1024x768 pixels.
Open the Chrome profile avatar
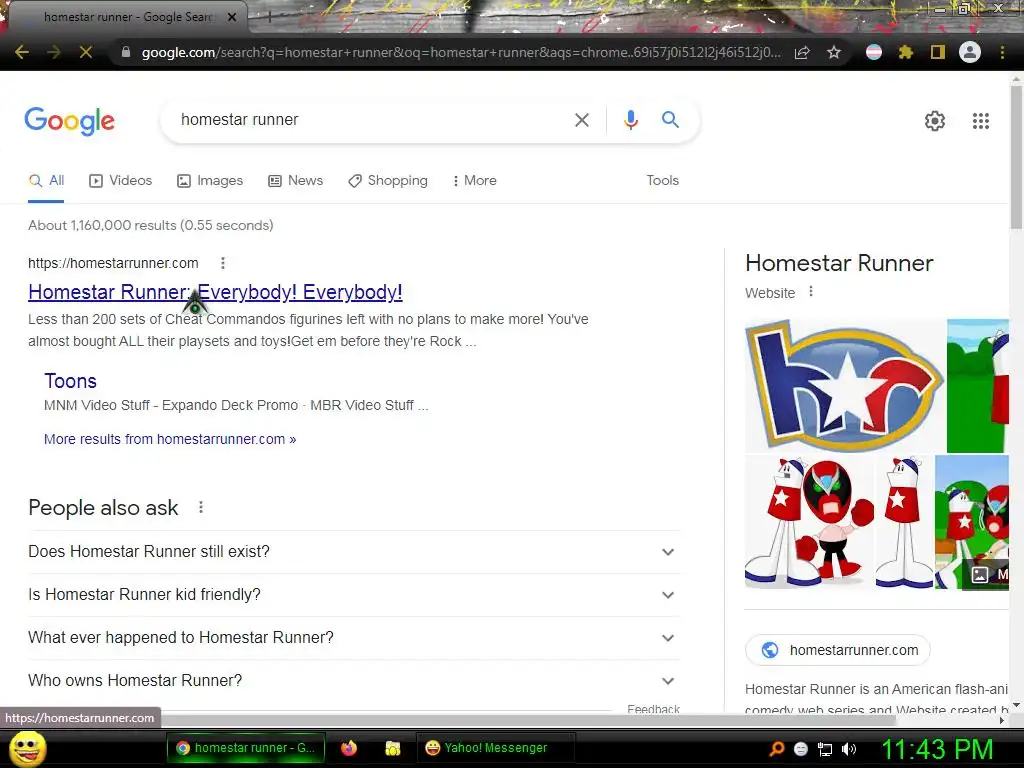pos(970,52)
